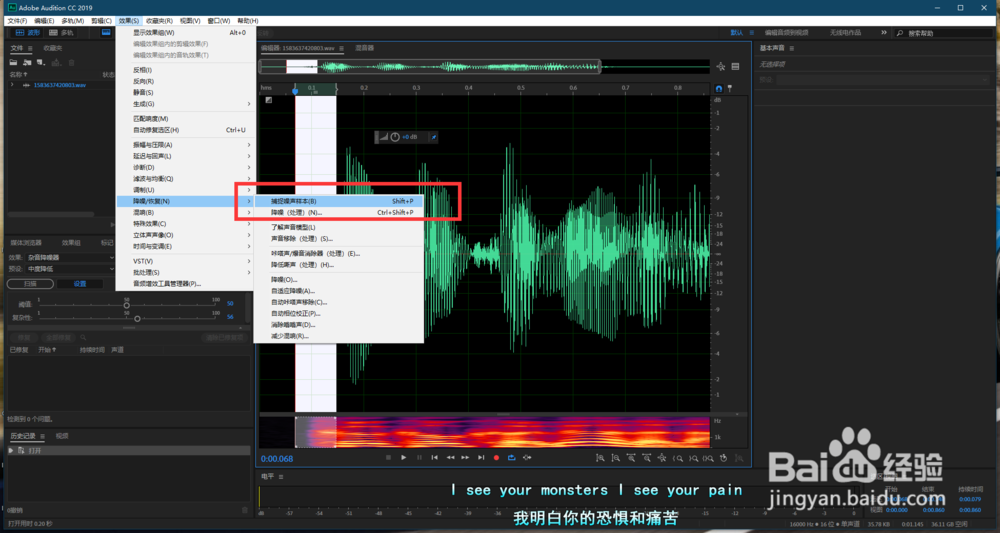The height and width of the screenshot is (533, 1000).
Task: Expand the 特殊效果(C) submenu
Action: click(x=185, y=224)
